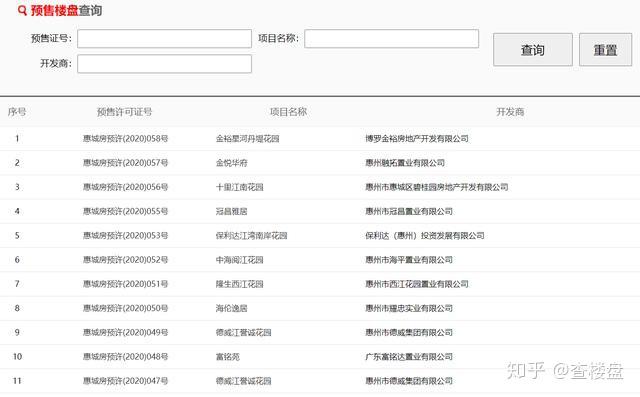Click the red magnifier icon beside 预售楼盘查询
Screen dimensions: 640x397
pyautogui.click(x=22, y=11)
